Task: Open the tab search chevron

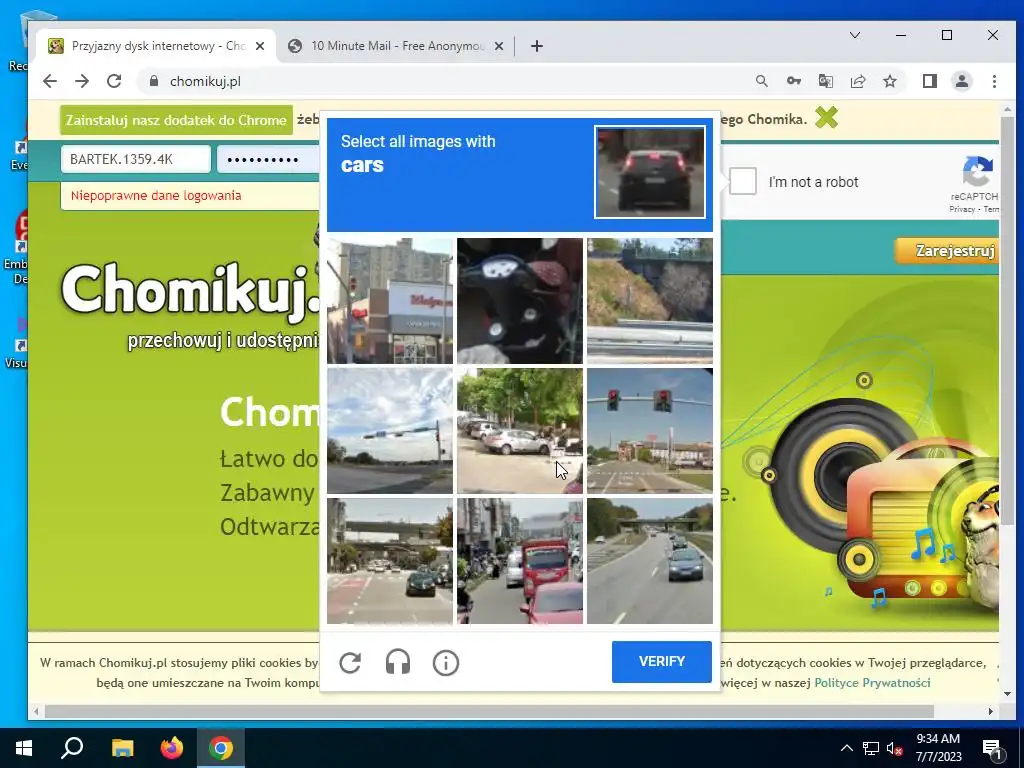Action: pyautogui.click(x=855, y=35)
